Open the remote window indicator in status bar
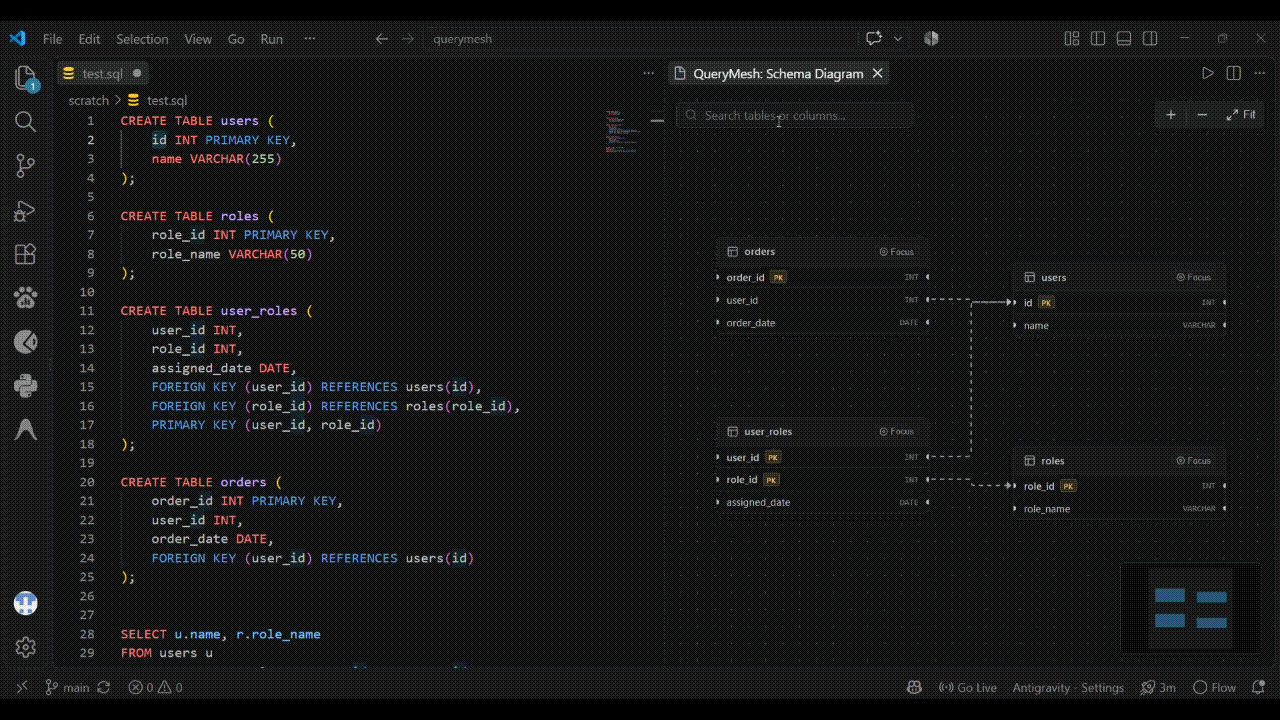1280x720 pixels. click(22, 688)
